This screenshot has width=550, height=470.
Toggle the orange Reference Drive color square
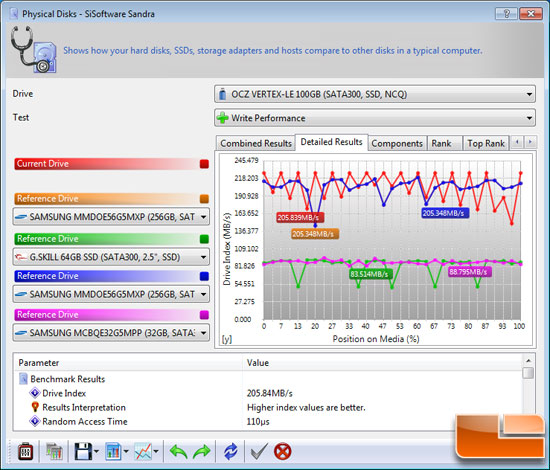pos(204,199)
